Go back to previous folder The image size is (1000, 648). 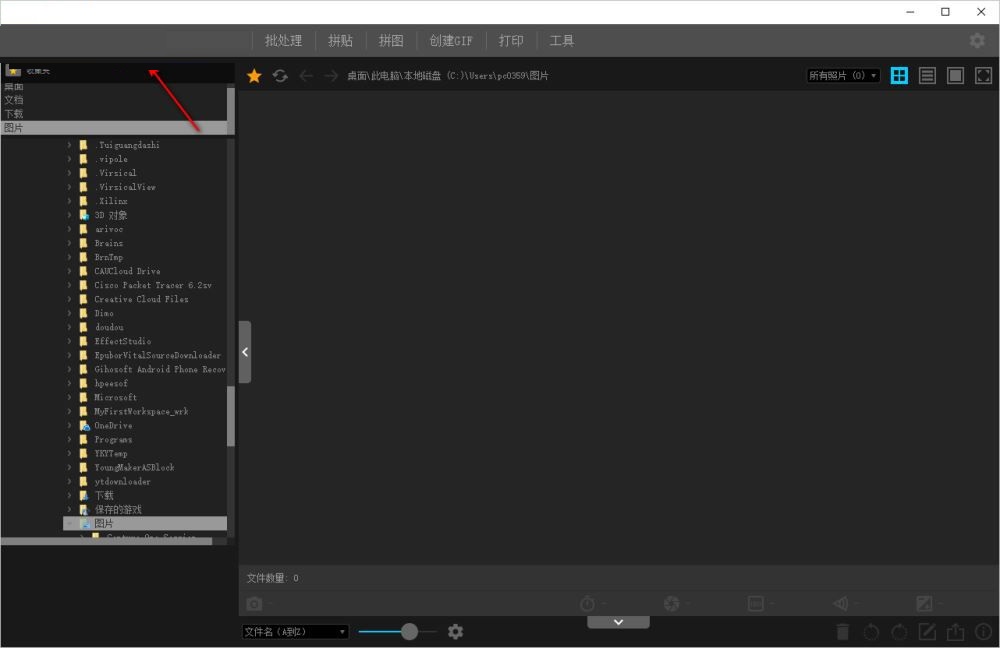pos(306,76)
